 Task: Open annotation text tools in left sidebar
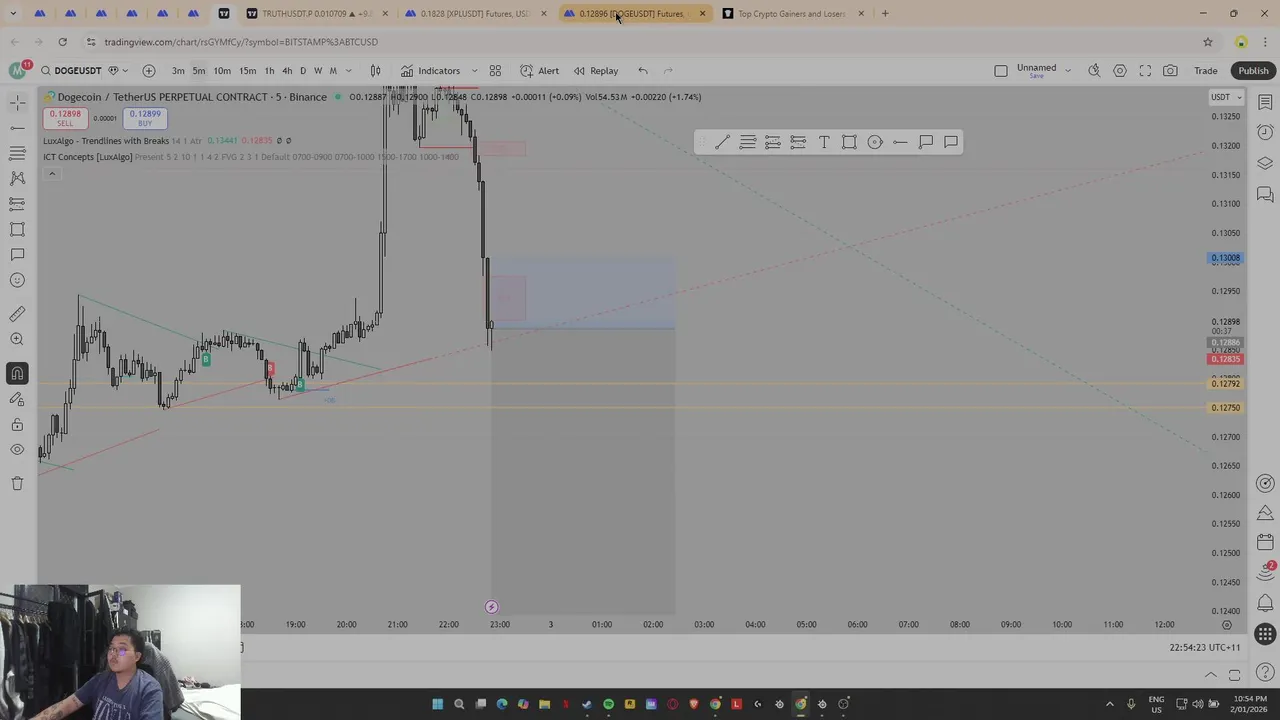point(17,255)
